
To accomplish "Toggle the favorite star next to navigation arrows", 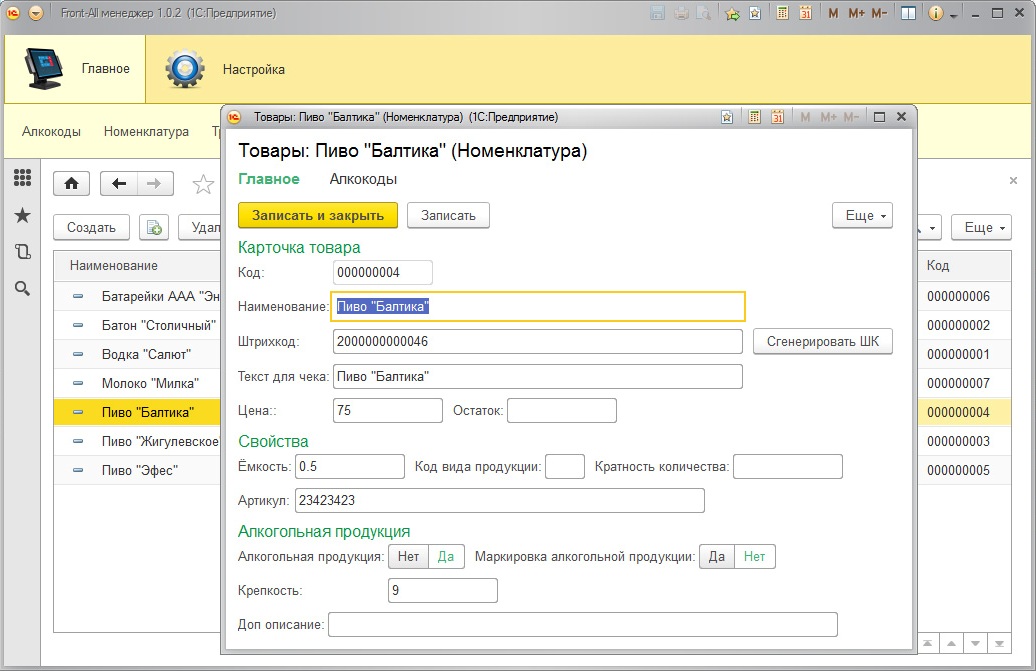I will [203, 184].
